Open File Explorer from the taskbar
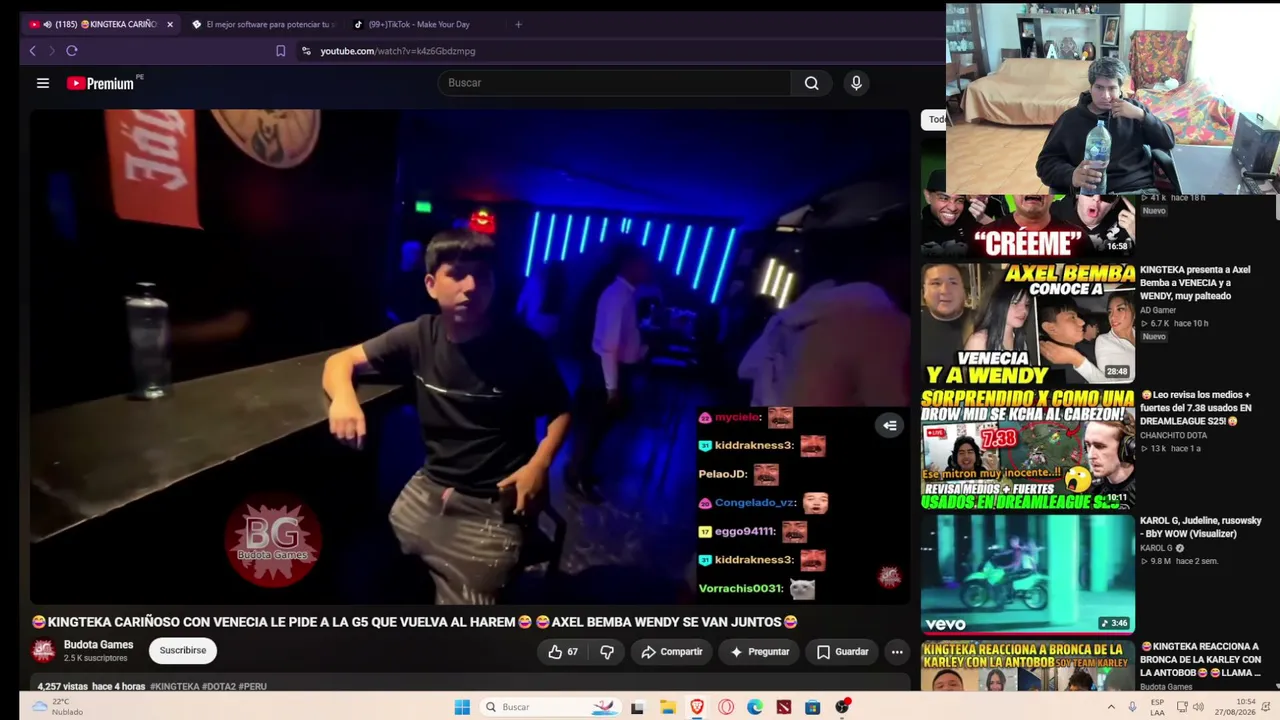This screenshot has height=720, width=1280. click(x=667, y=707)
